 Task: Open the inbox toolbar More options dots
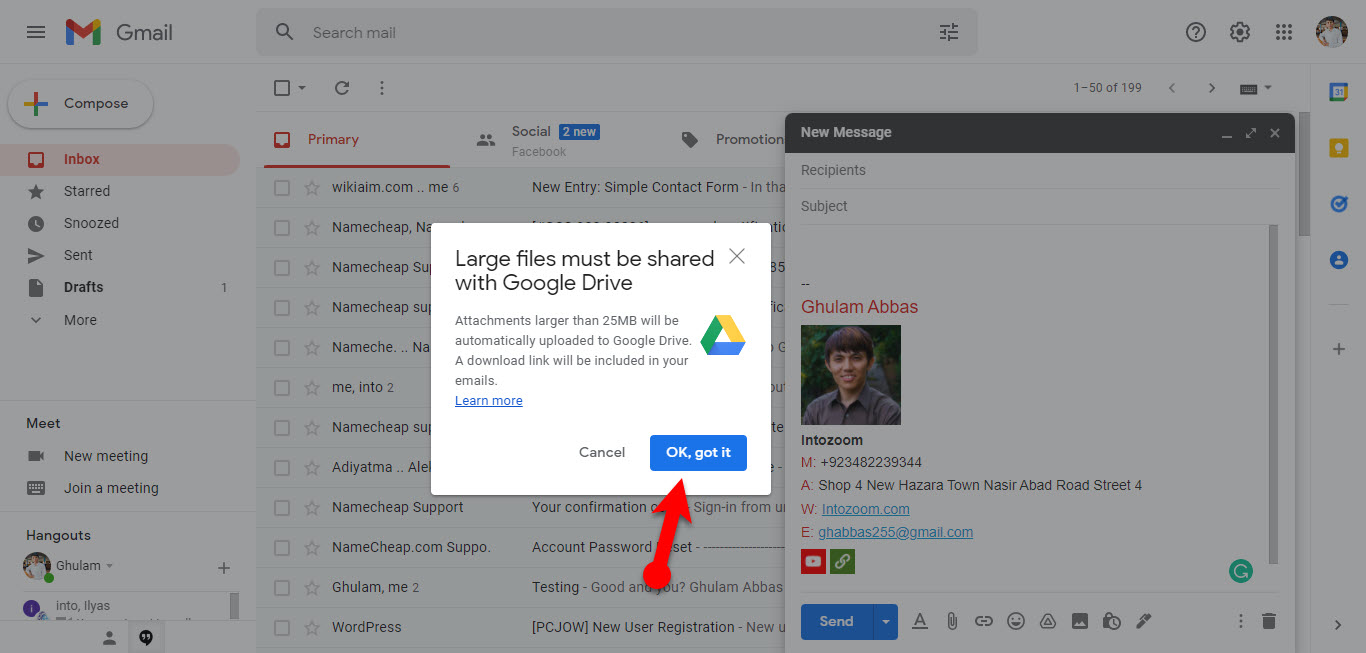click(381, 88)
